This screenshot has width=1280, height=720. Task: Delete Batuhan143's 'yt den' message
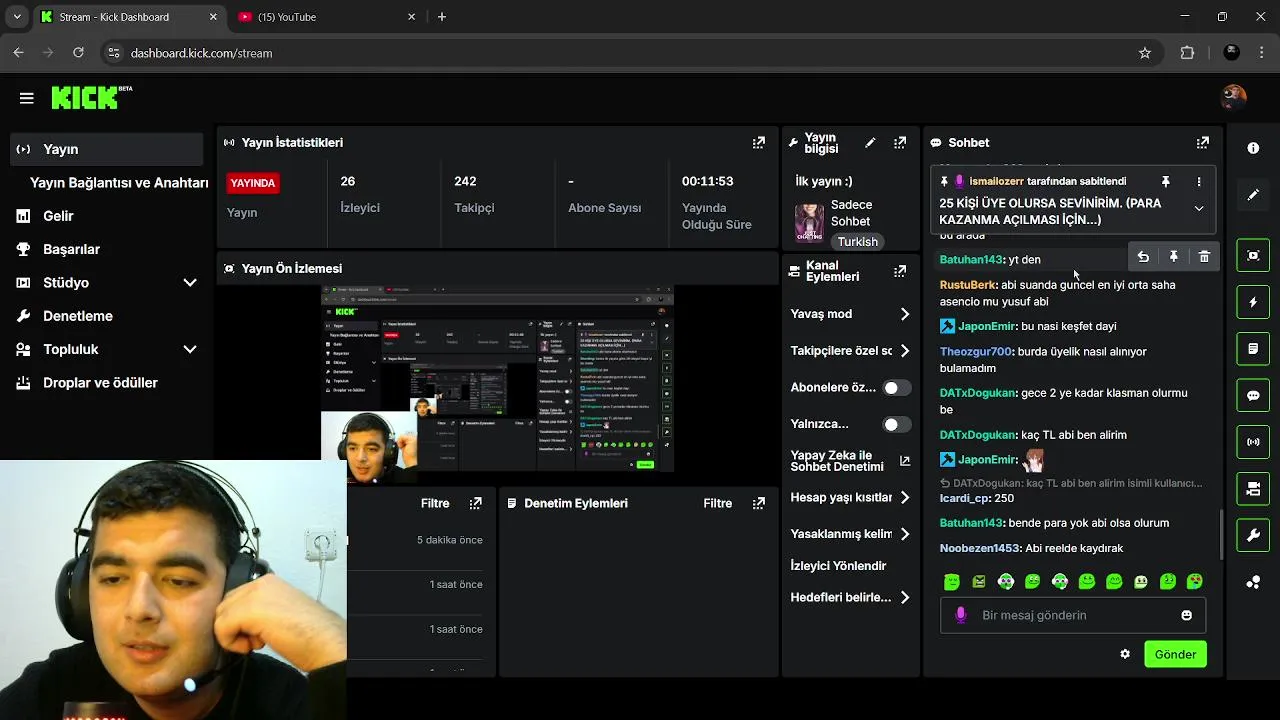[1204, 257]
